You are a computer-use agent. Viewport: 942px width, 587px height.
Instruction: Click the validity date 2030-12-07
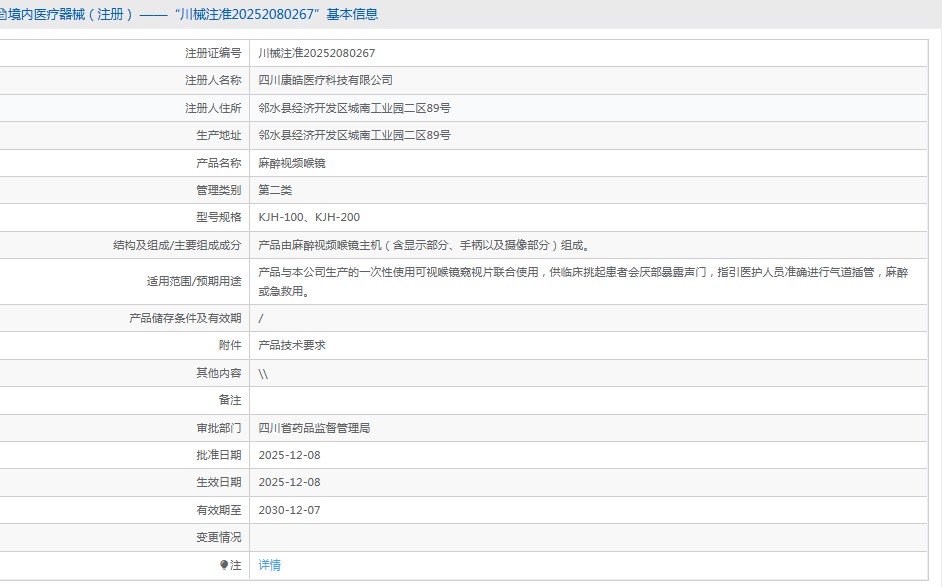[x=289, y=510]
